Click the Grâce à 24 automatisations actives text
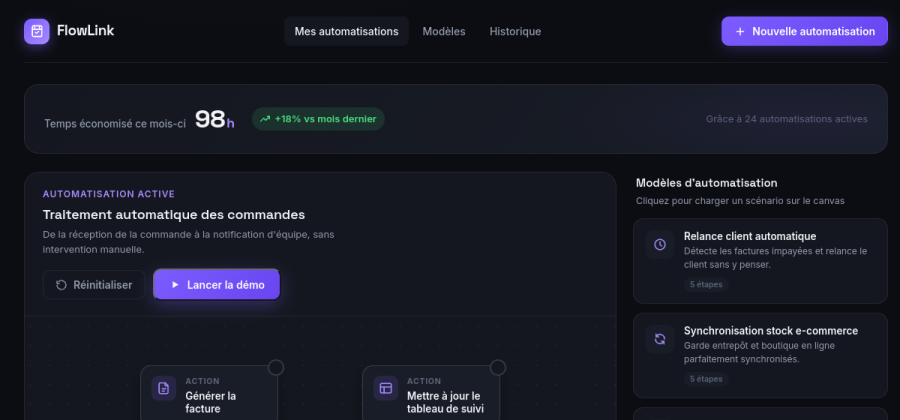This screenshot has width=900, height=420. 786,119
